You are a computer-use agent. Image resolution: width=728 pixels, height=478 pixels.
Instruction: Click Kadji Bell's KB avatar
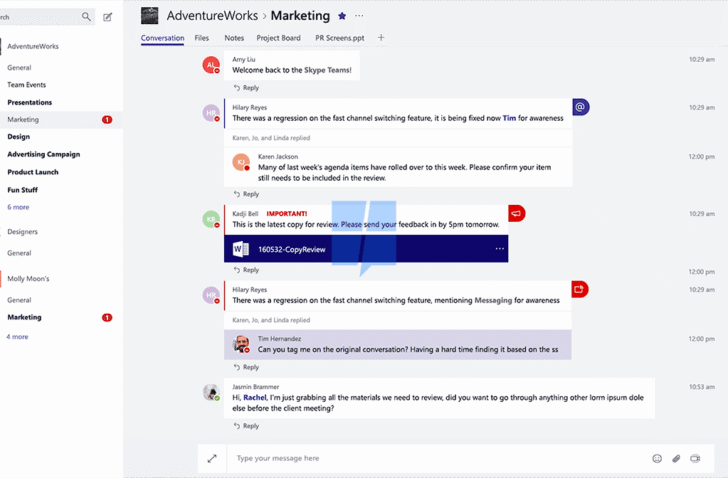pos(211,219)
